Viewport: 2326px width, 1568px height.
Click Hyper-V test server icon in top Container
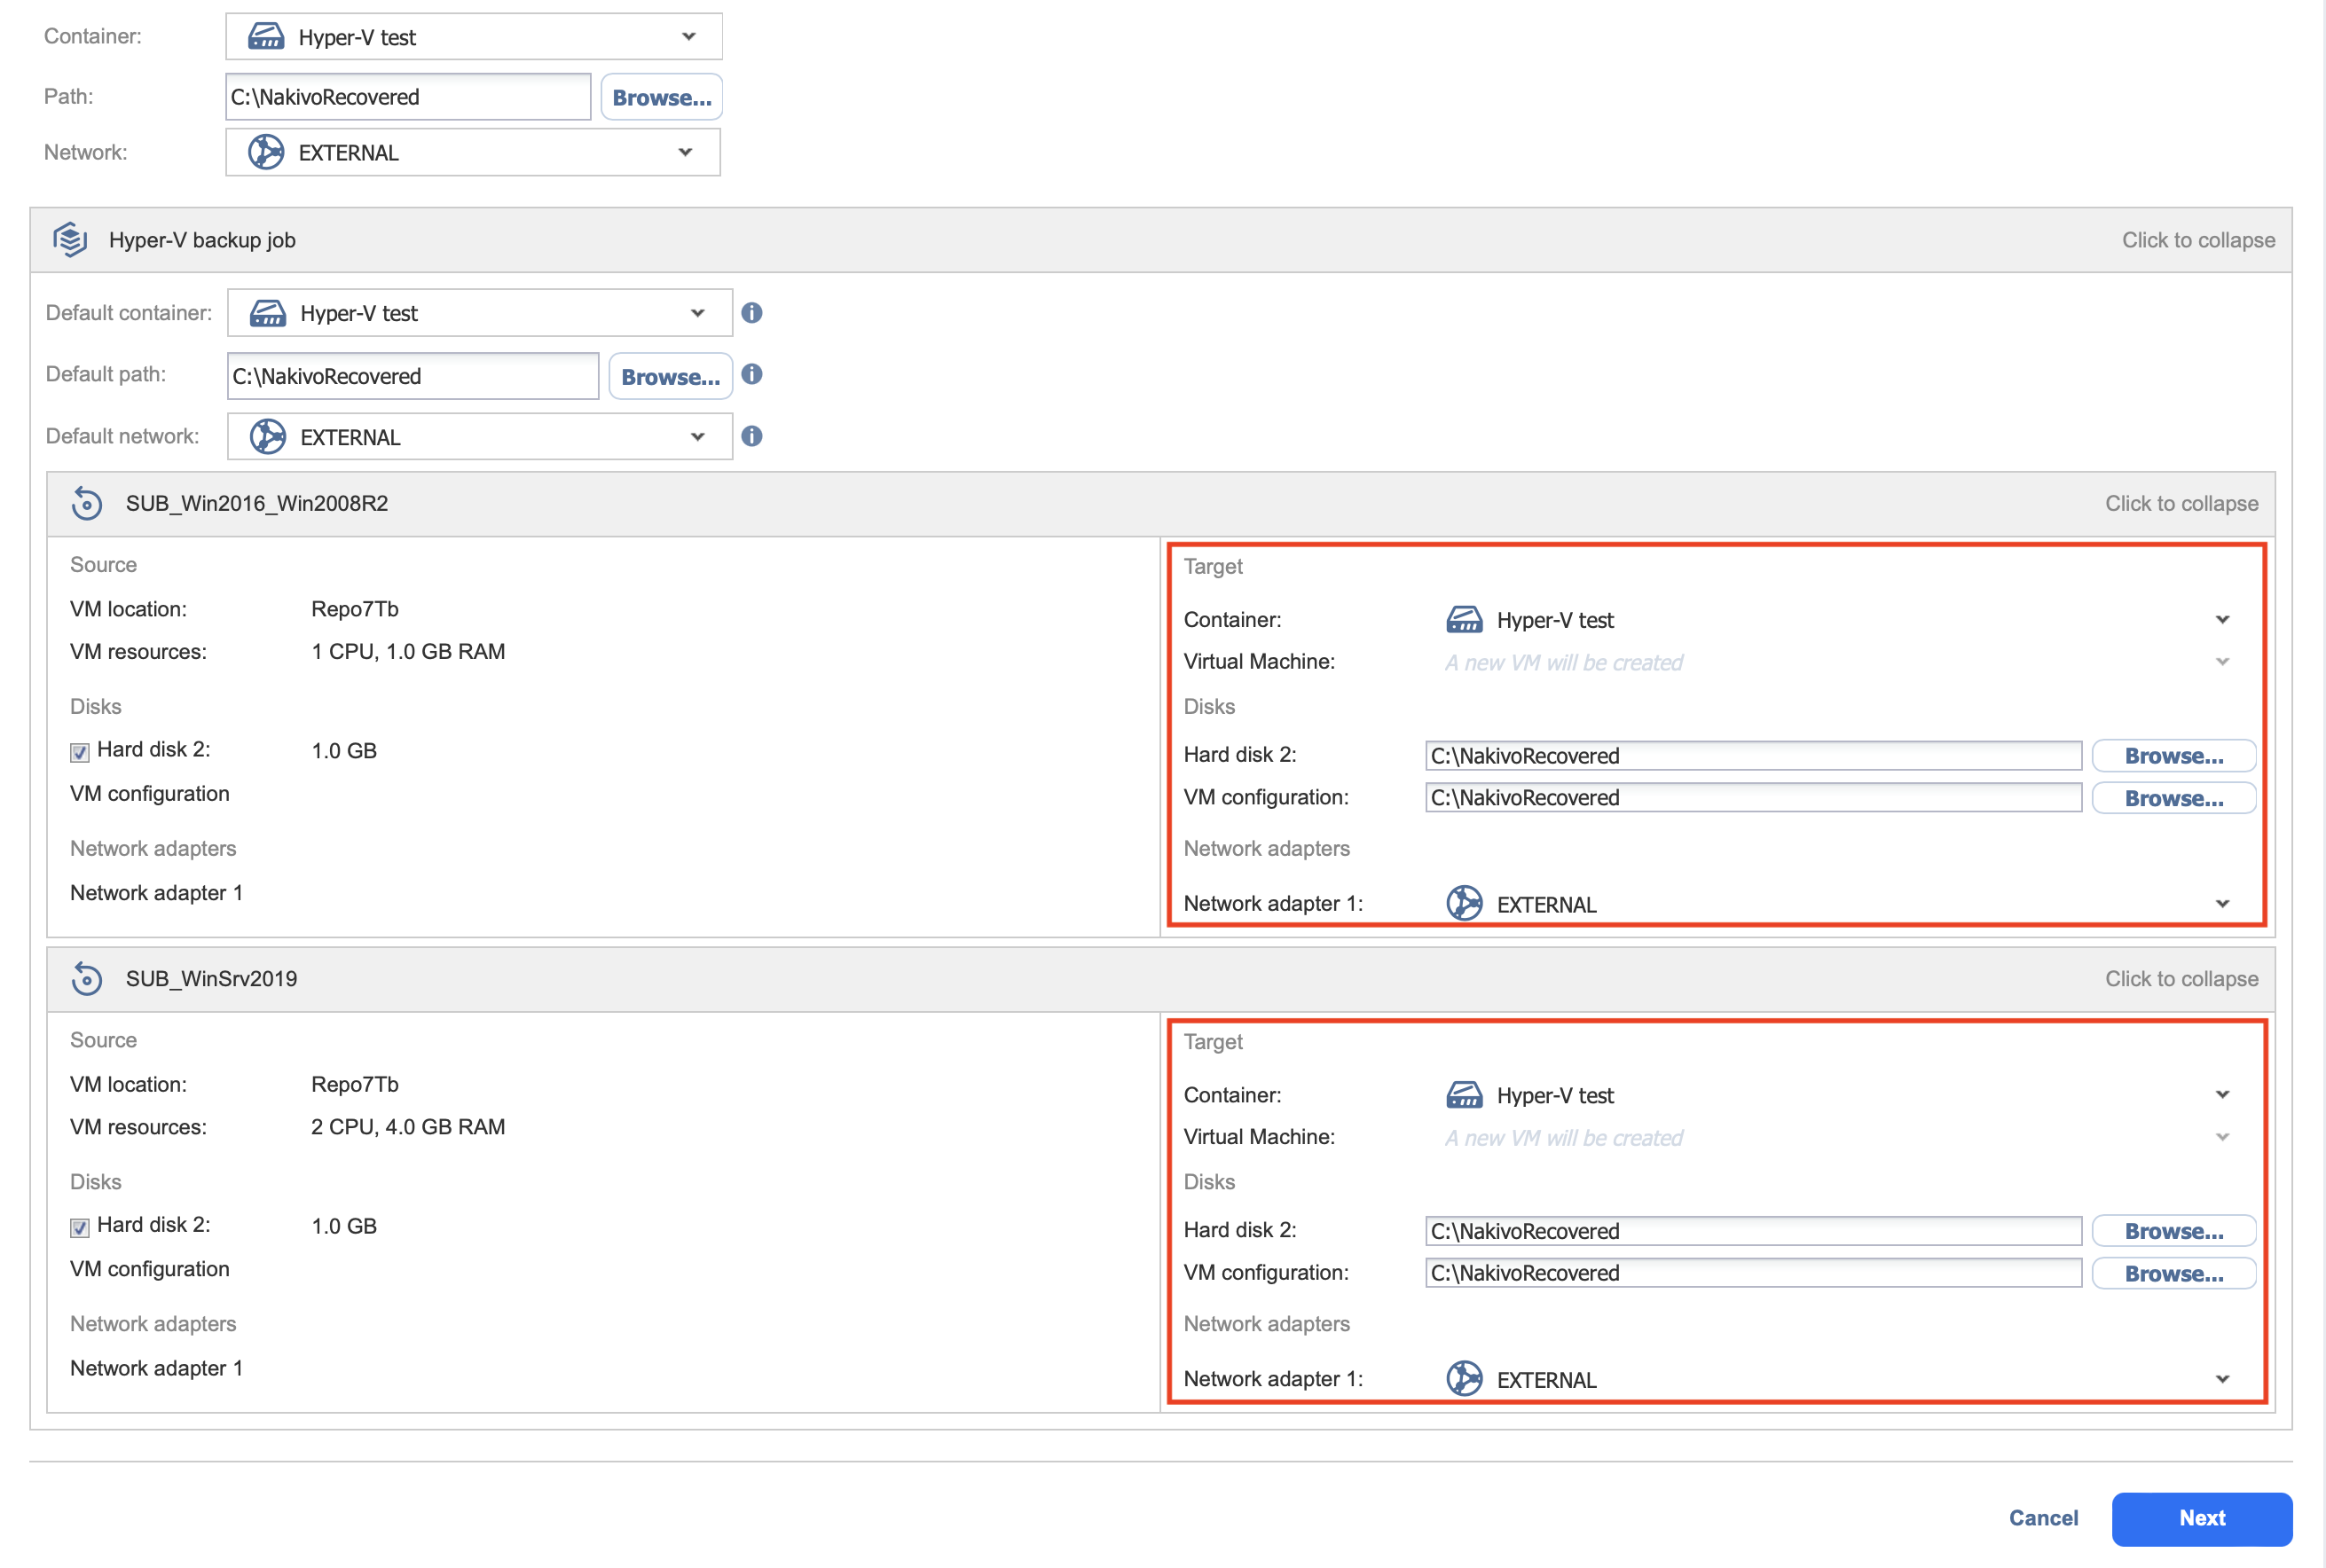(x=266, y=37)
